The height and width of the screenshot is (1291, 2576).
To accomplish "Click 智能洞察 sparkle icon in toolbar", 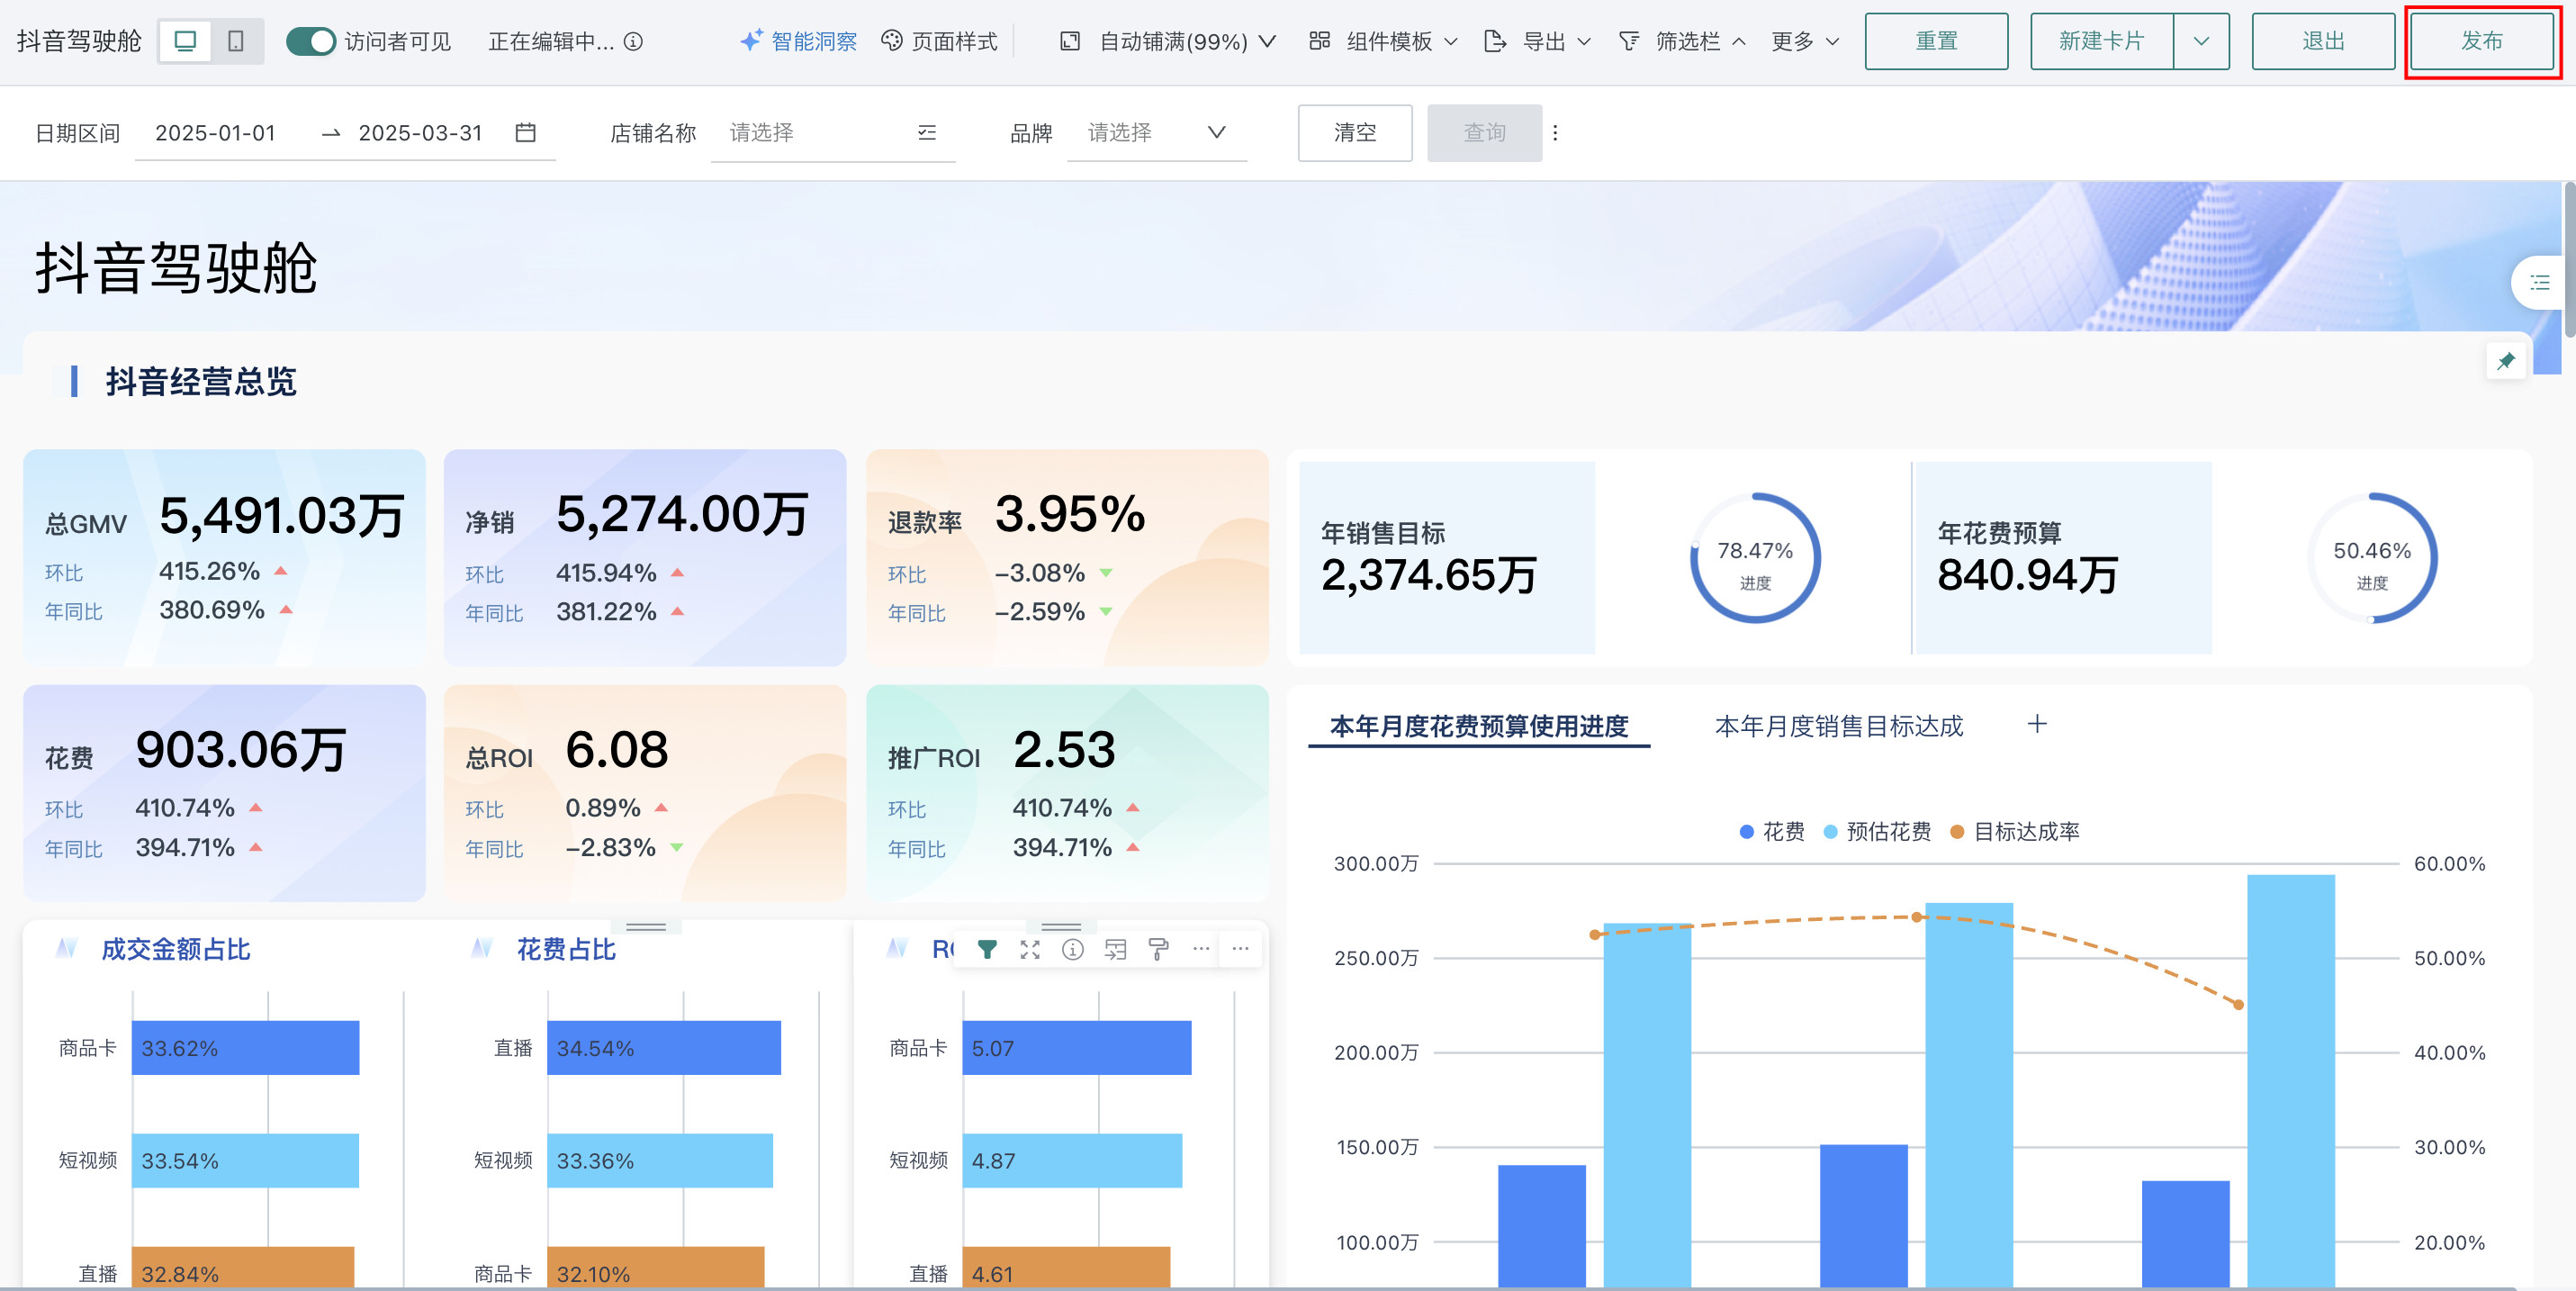I will (751, 41).
